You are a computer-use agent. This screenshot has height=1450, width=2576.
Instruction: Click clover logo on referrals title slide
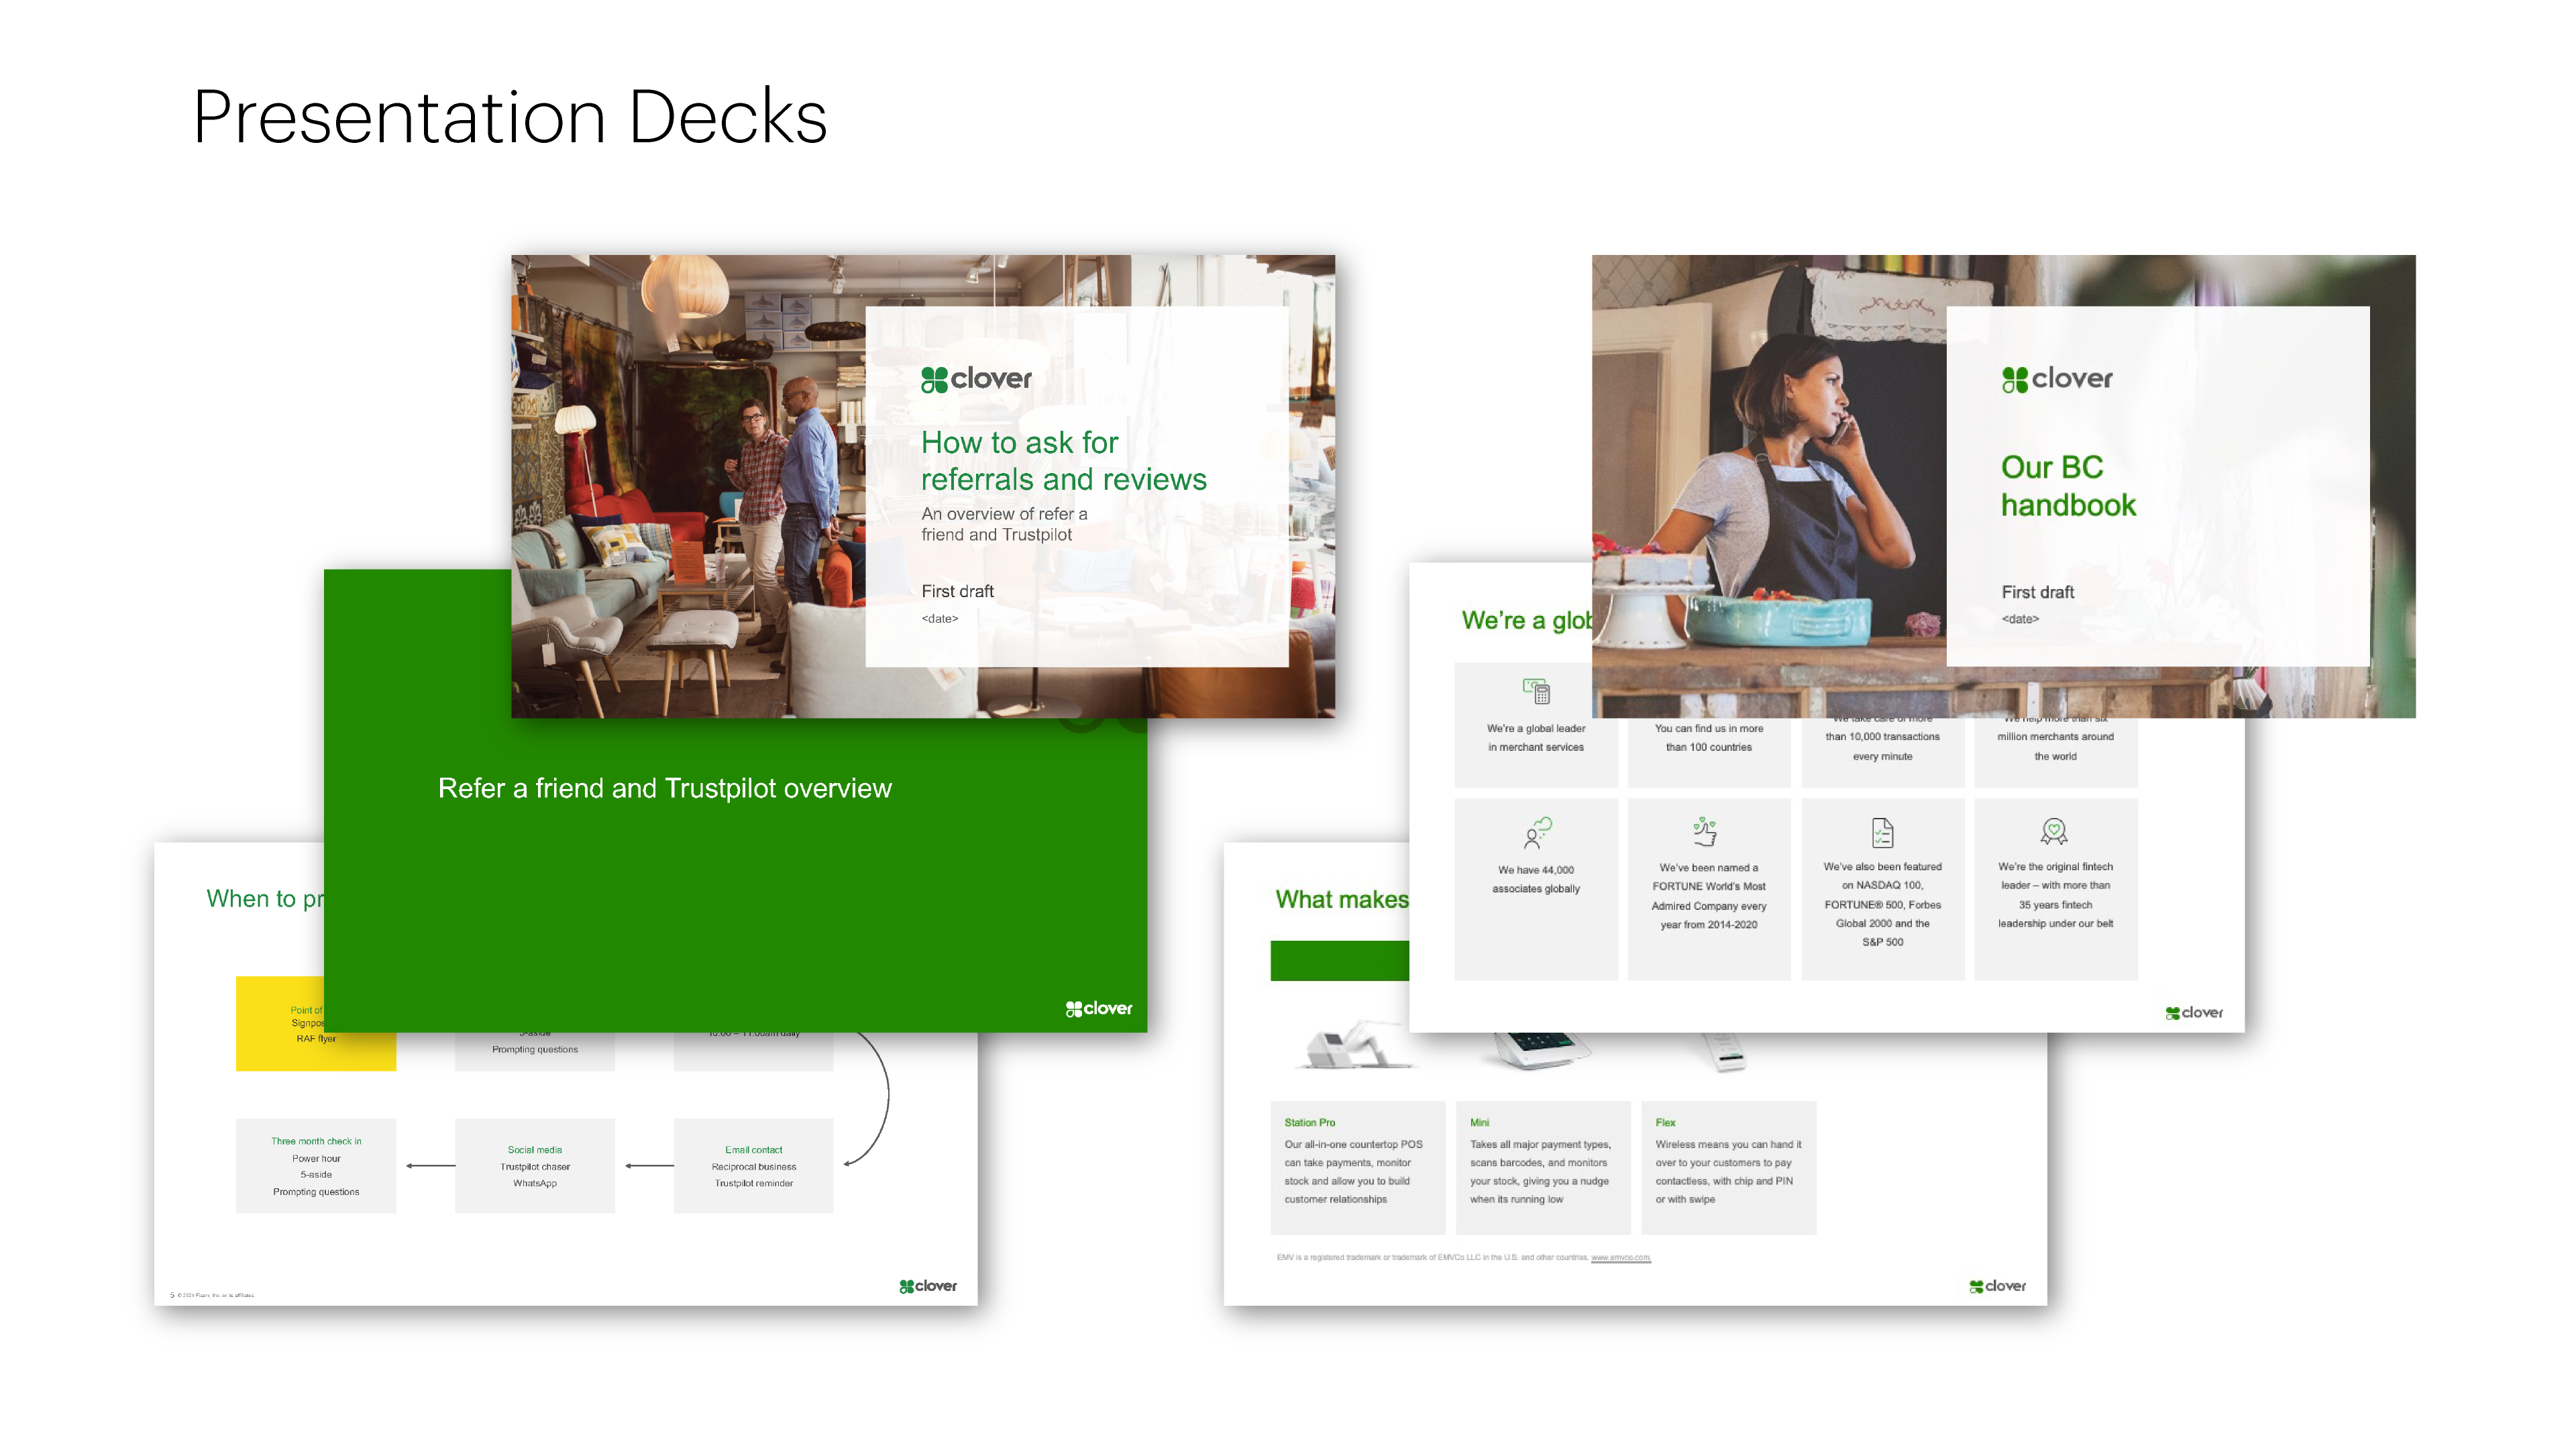click(976, 379)
